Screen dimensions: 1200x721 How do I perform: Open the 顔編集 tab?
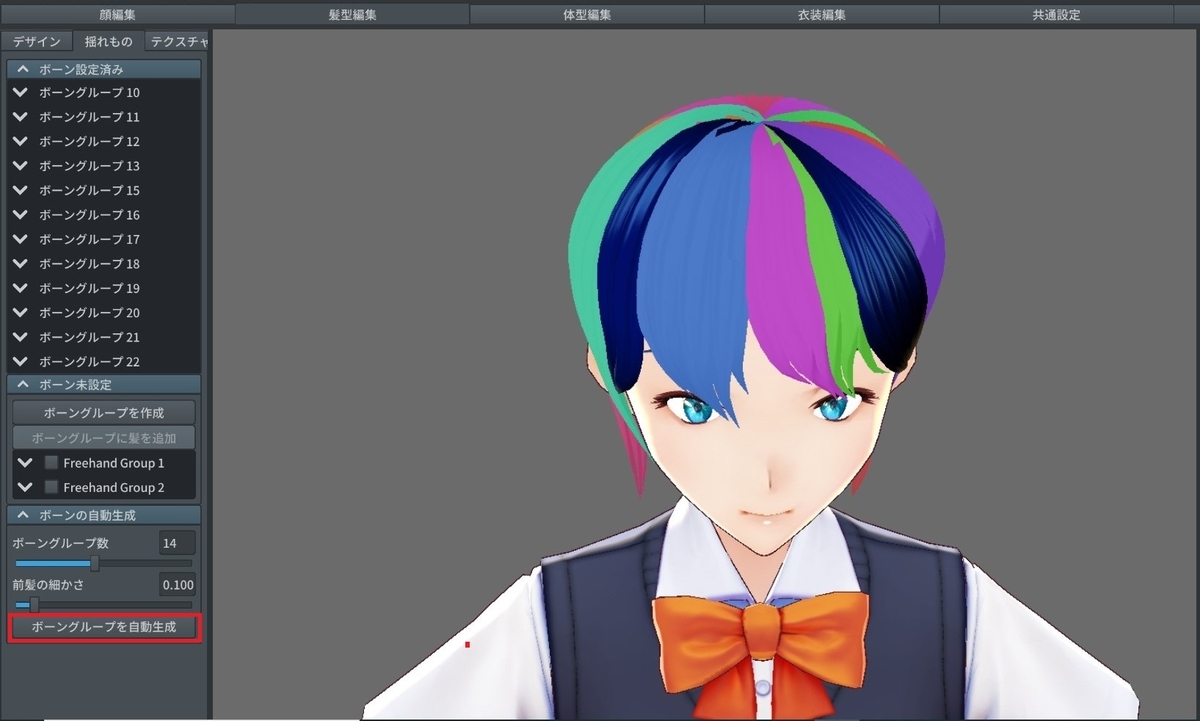117,14
